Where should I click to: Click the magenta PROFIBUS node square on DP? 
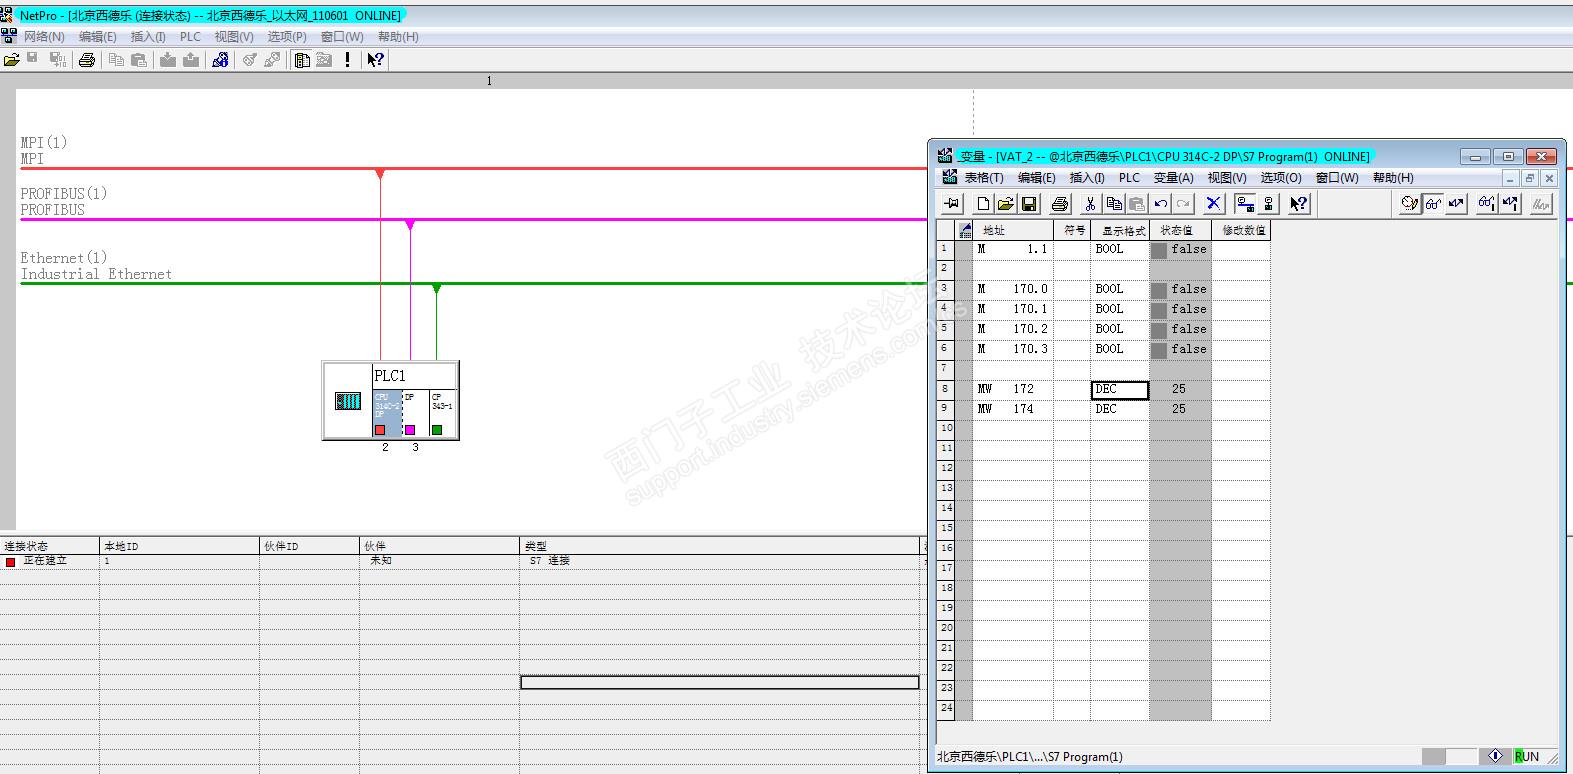point(409,430)
